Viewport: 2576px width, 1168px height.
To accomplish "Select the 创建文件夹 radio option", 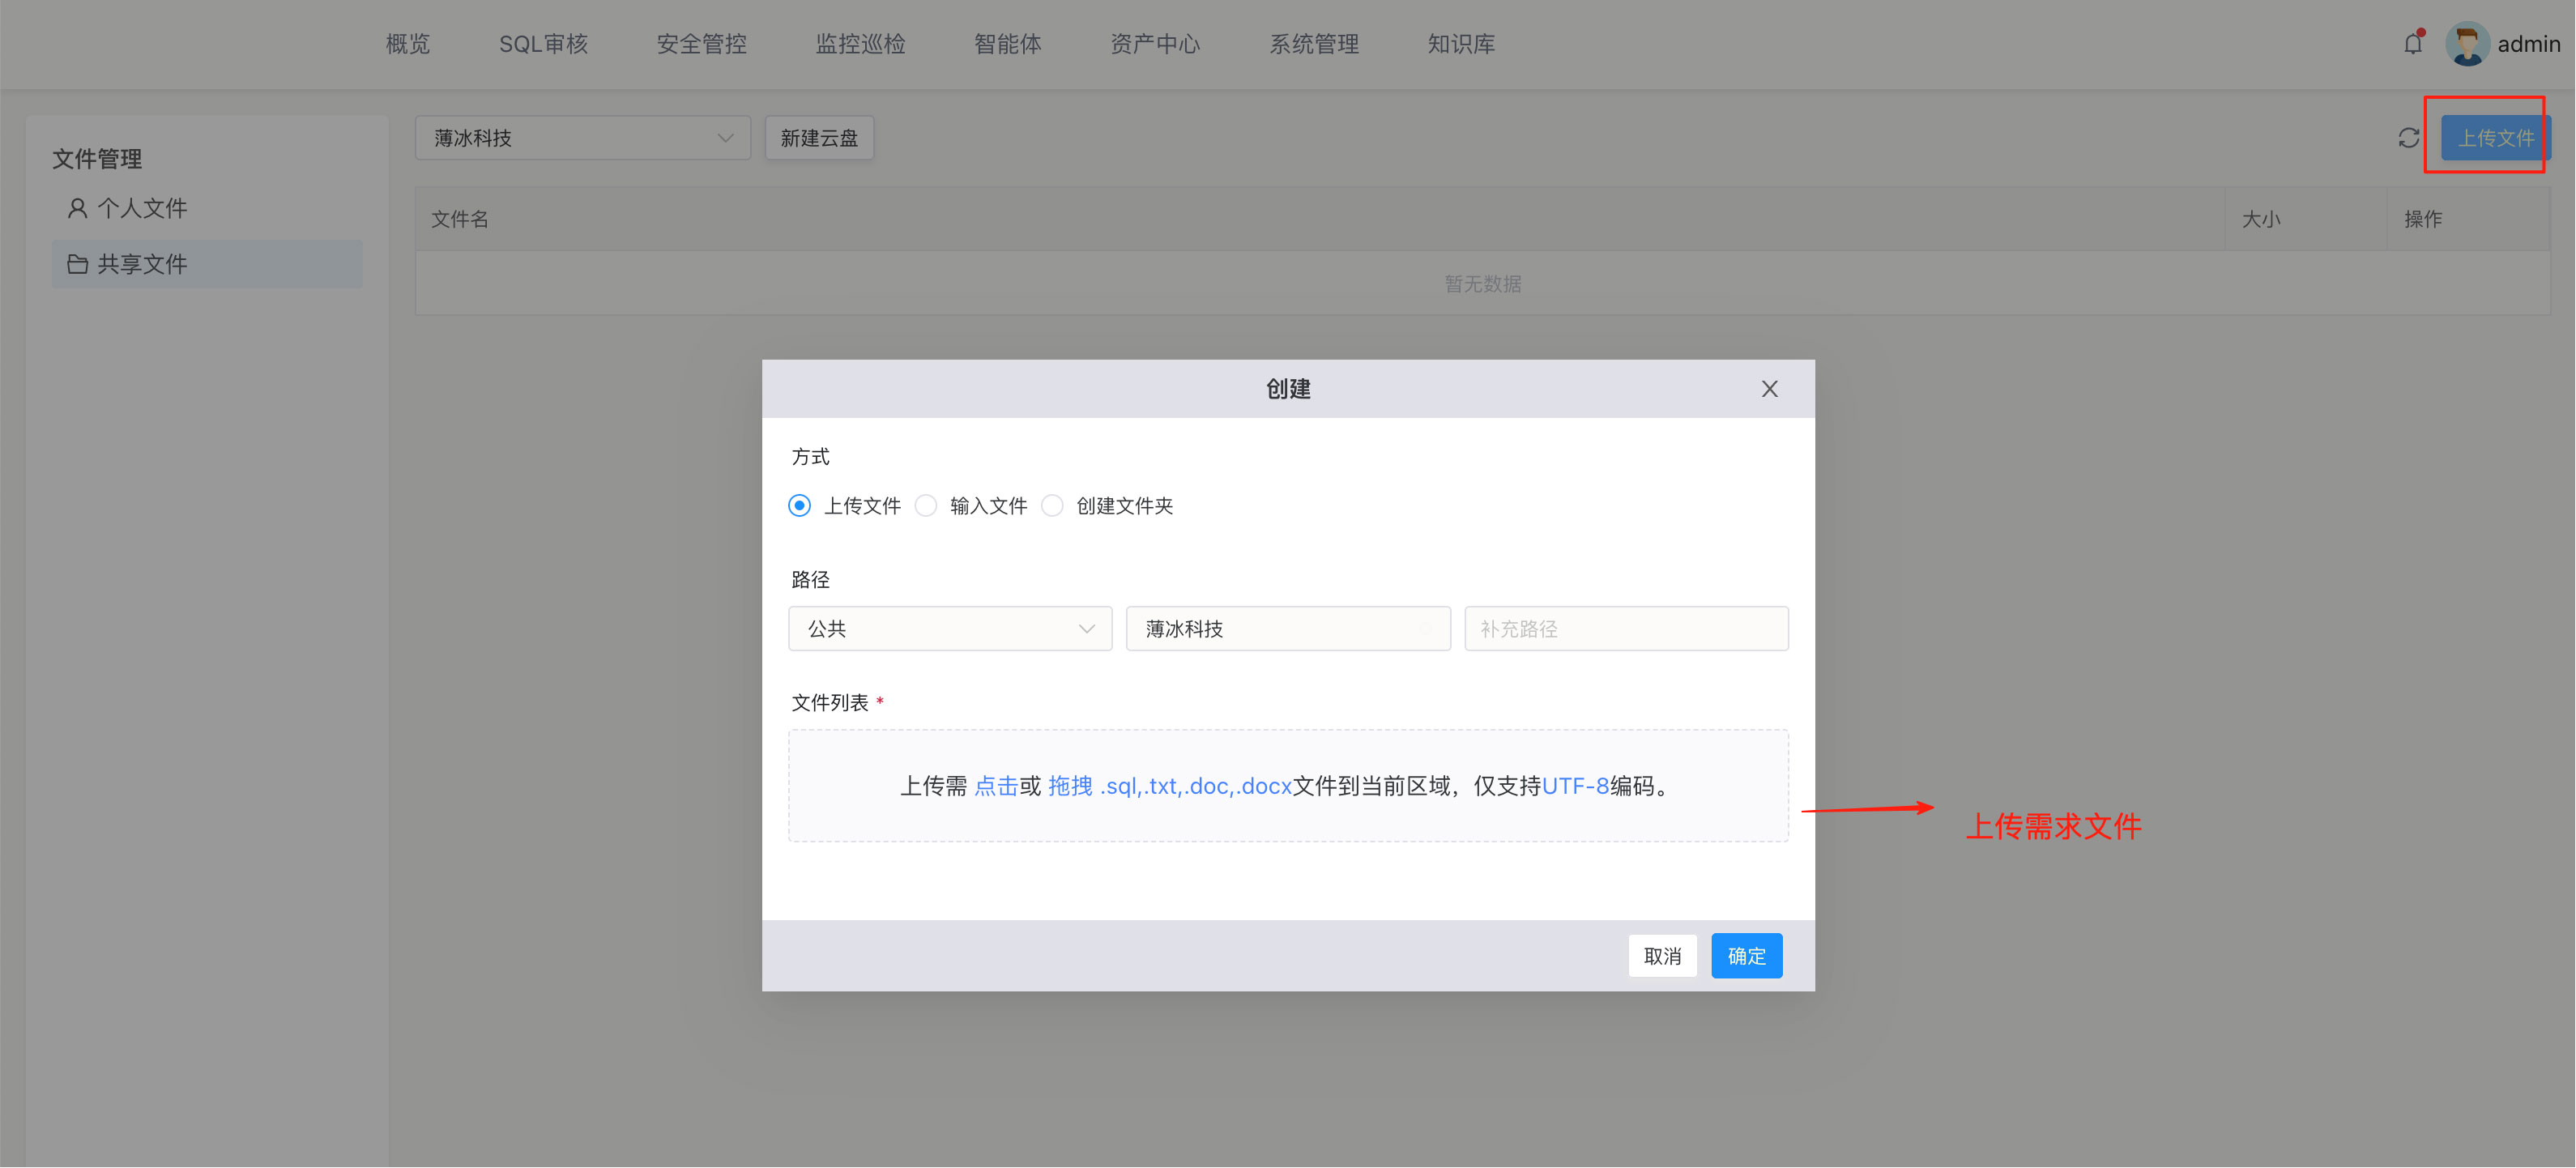I will [x=1052, y=506].
